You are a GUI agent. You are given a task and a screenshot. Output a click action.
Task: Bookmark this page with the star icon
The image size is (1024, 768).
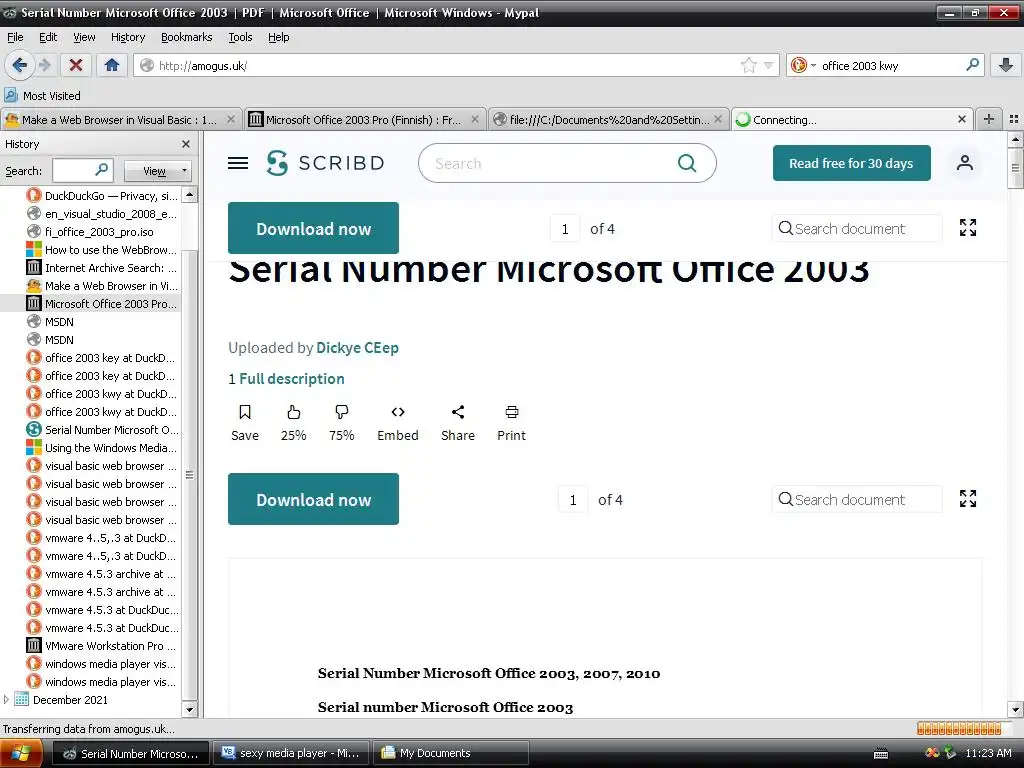pos(748,65)
